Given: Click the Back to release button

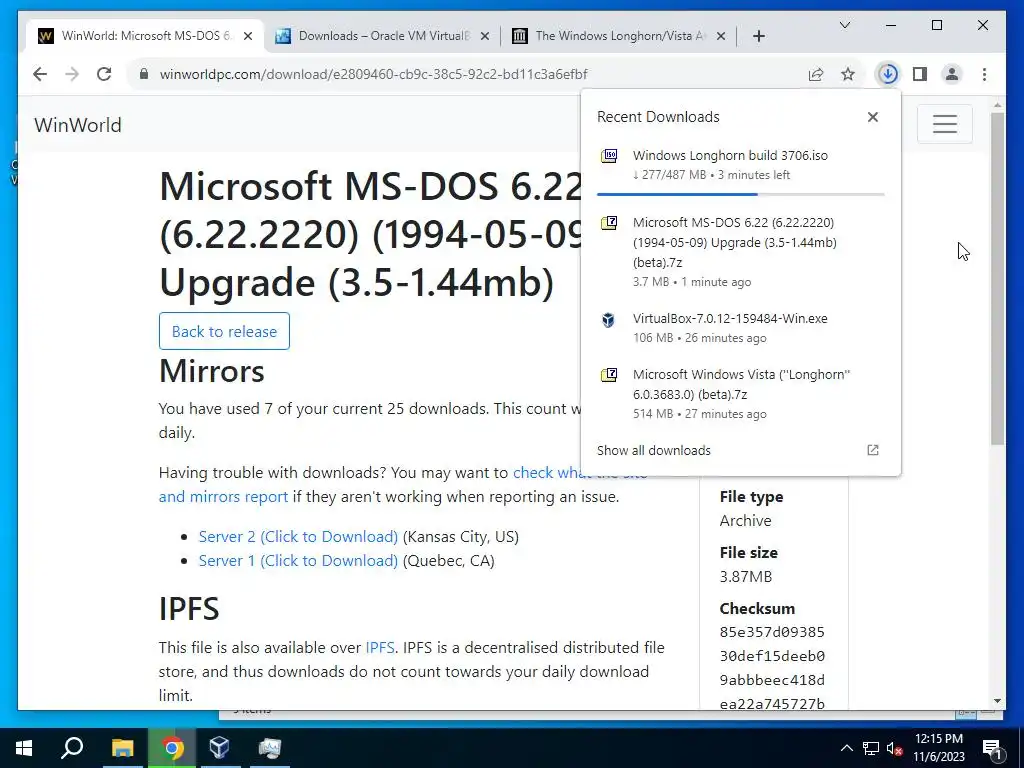Looking at the screenshot, I should tap(224, 331).
